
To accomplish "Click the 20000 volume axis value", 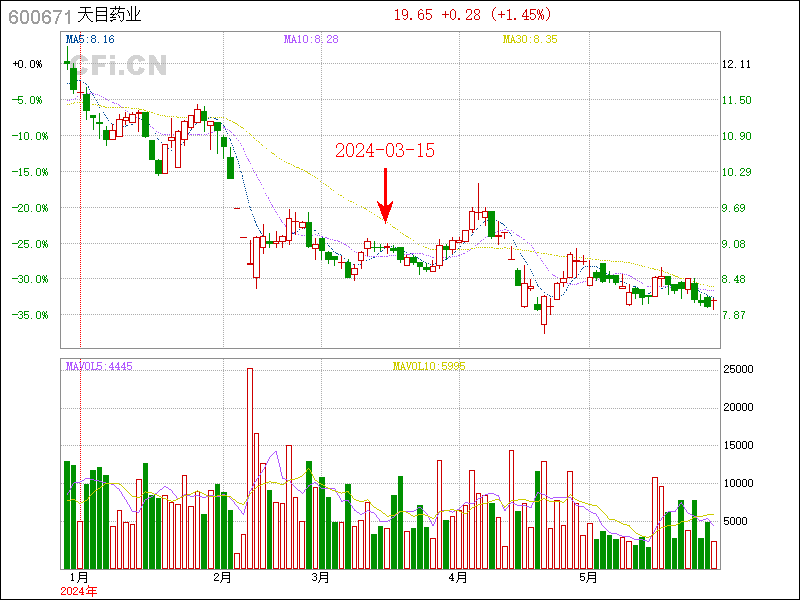I will 738,407.
